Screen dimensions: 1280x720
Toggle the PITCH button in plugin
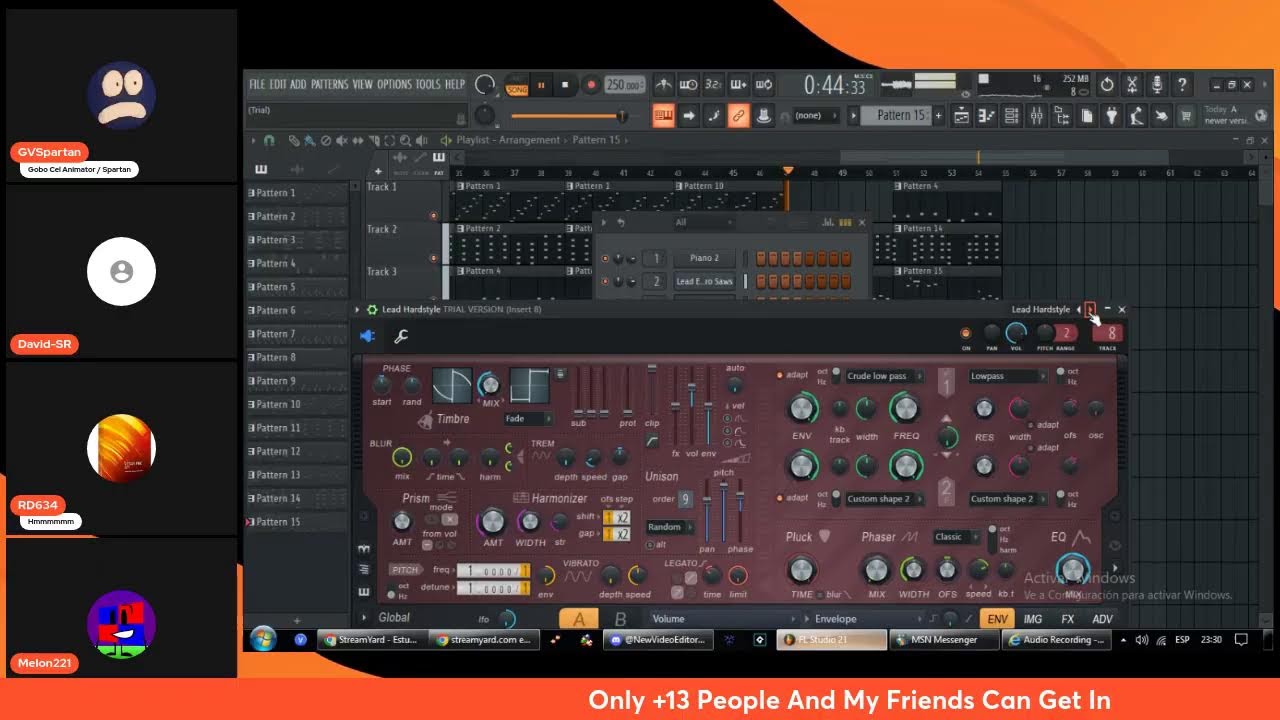click(x=405, y=570)
